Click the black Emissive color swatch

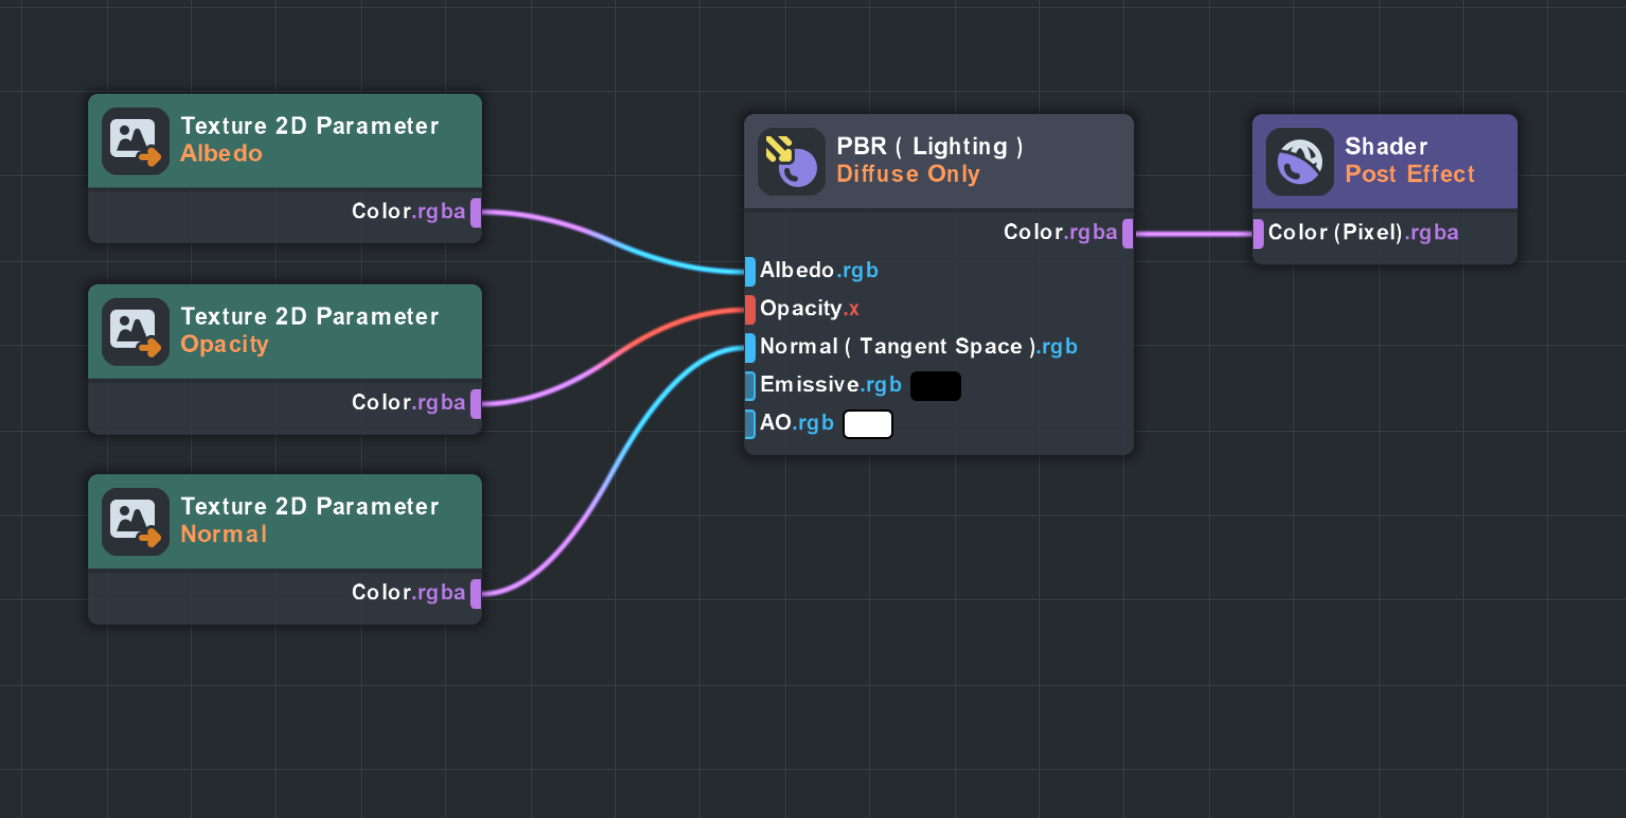coord(935,386)
